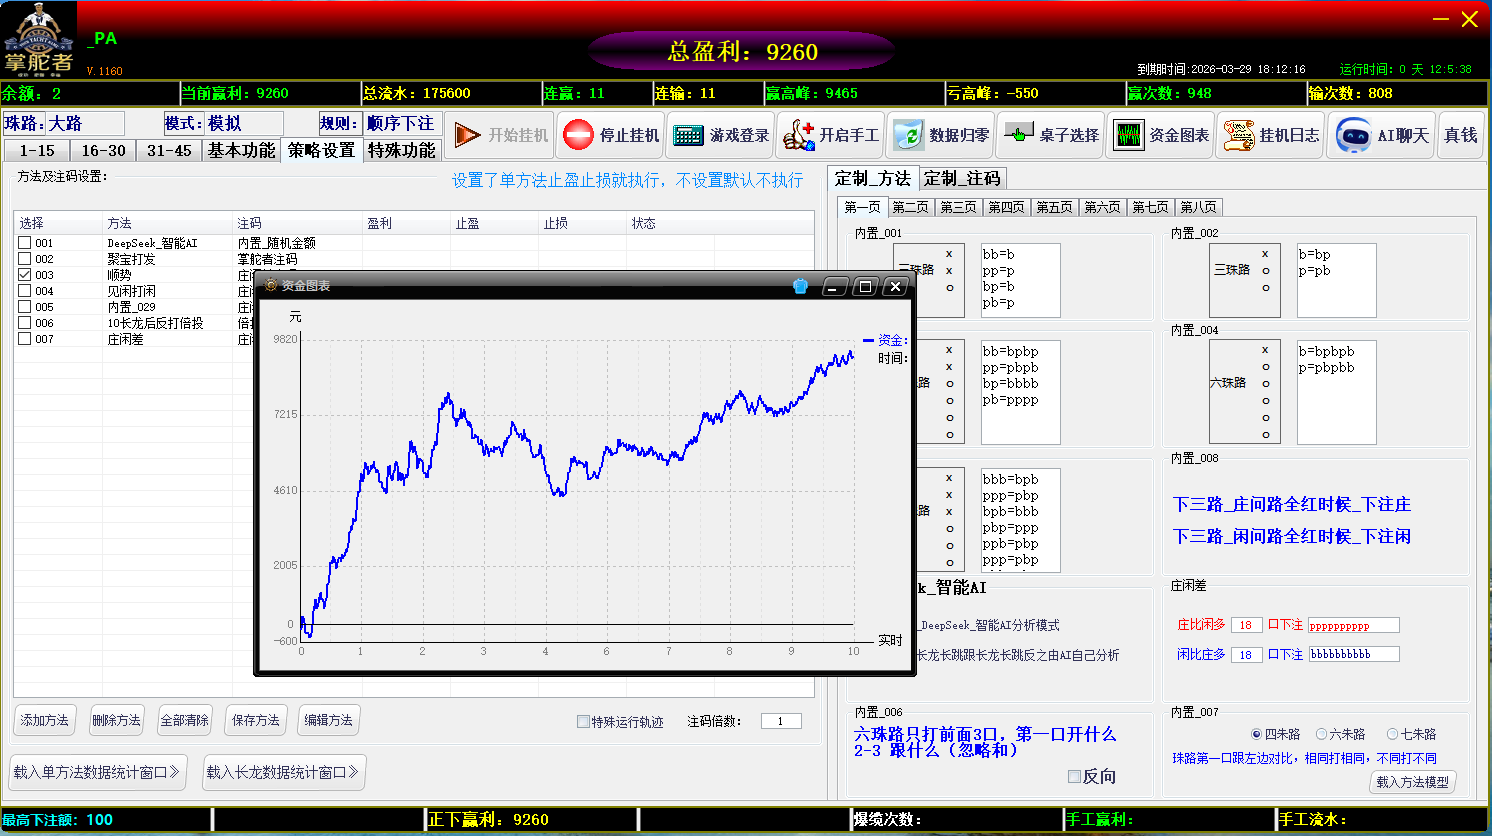The image size is (1492, 836).
Task: Click the 载入方法模型 button
Action: (x=1412, y=782)
